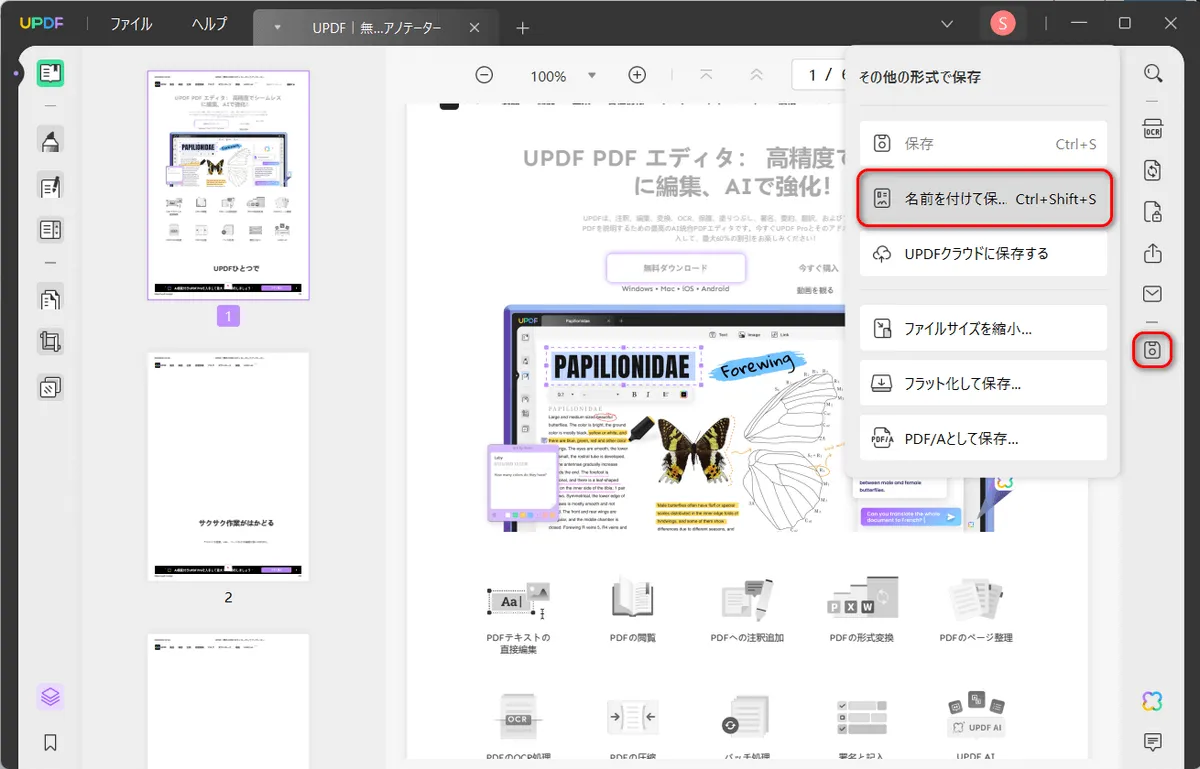Select フラット化して保存 option
Image resolution: width=1200 pixels, height=769 pixels.
coord(983,383)
